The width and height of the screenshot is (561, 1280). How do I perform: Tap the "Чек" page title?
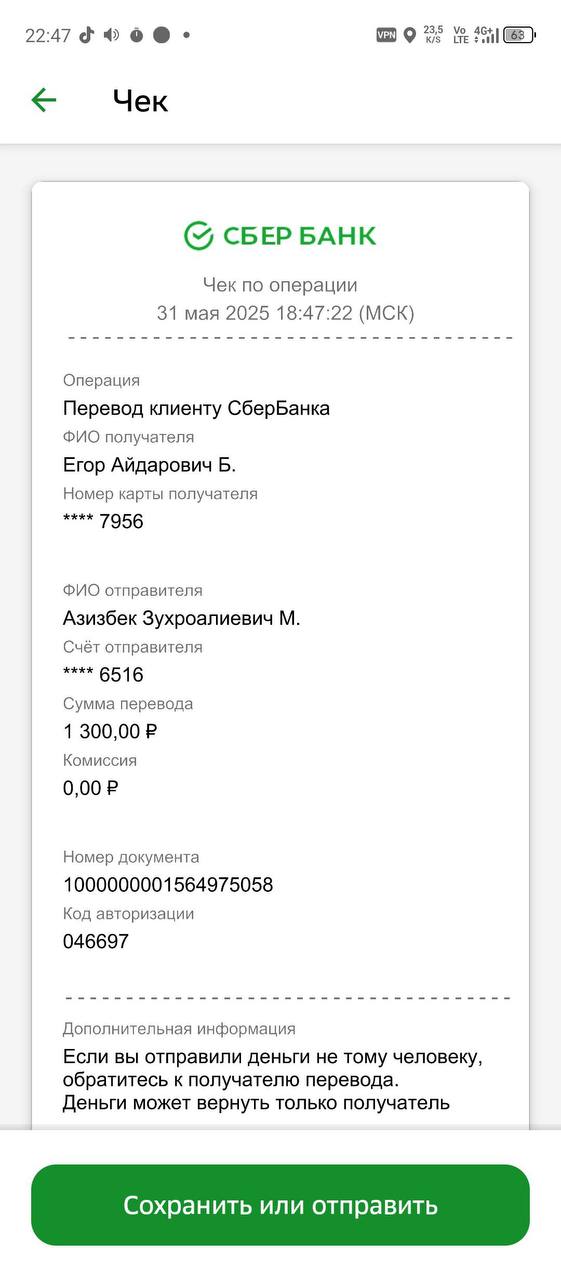[x=140, y=101]
